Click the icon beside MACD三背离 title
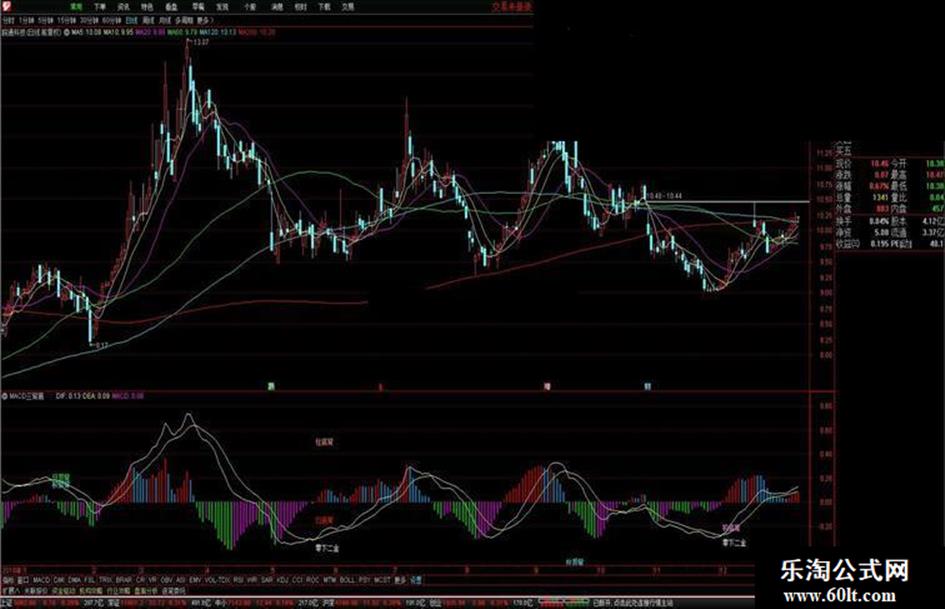This screenshot has width=945, height=609. coord(5,396)
